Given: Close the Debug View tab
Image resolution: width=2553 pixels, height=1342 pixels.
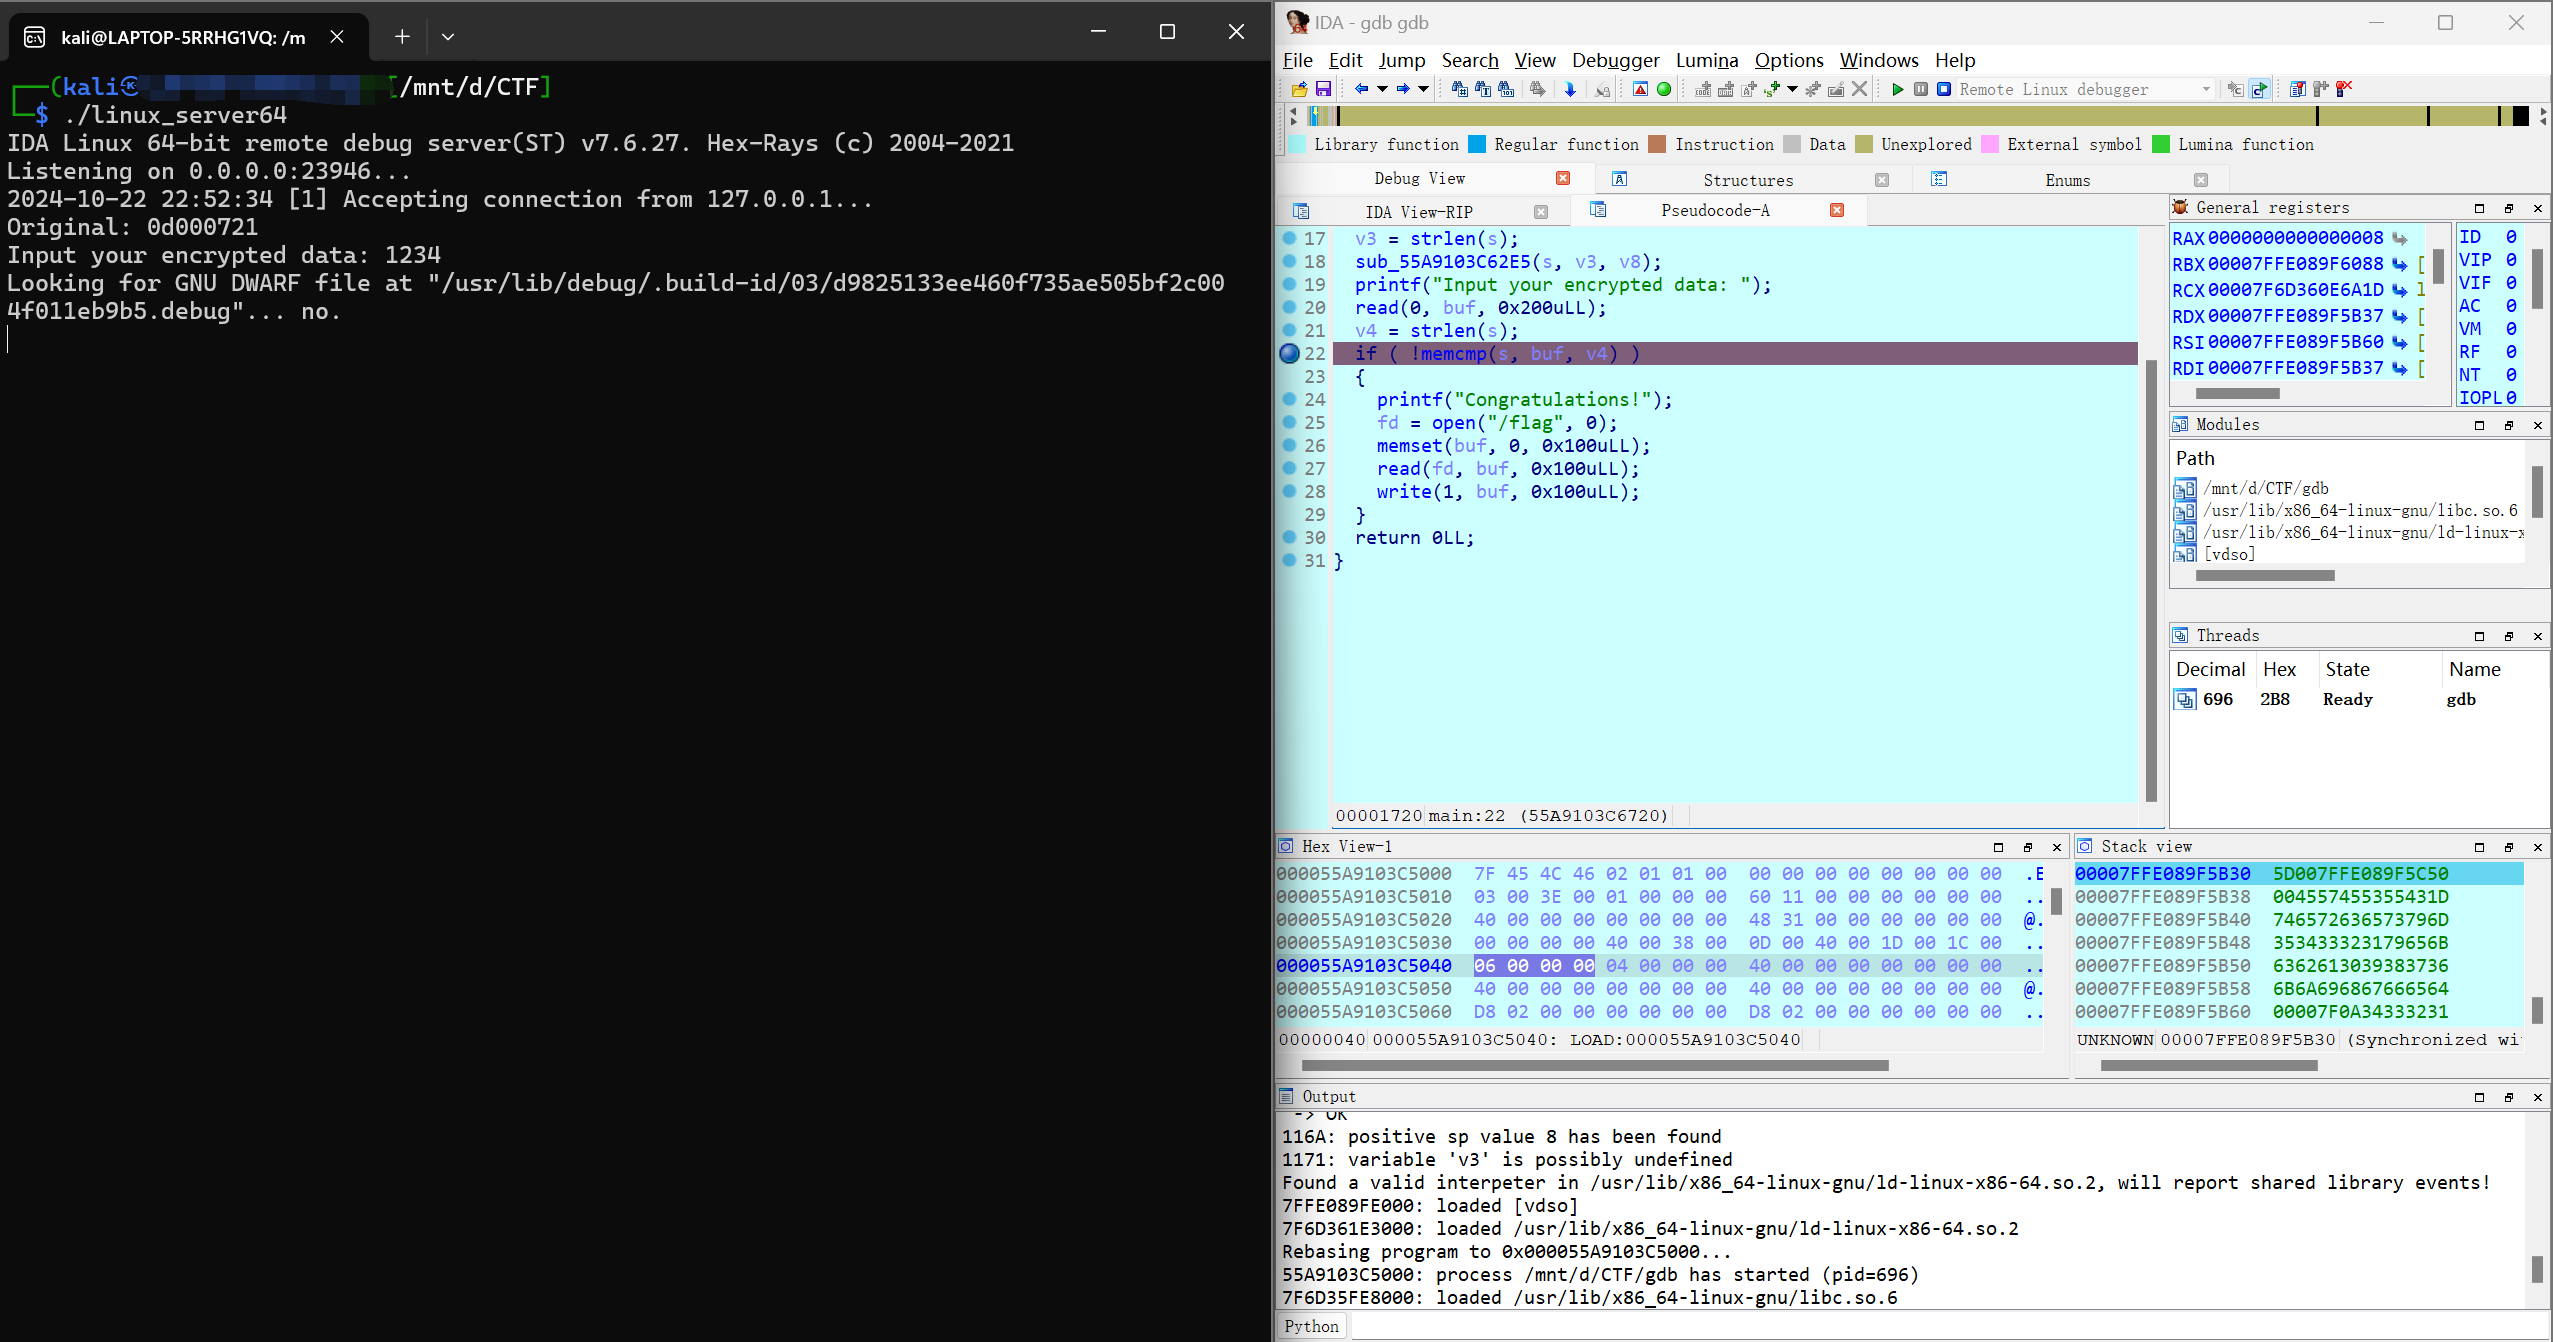Looking at the screenshot, I should [1563, 178].
